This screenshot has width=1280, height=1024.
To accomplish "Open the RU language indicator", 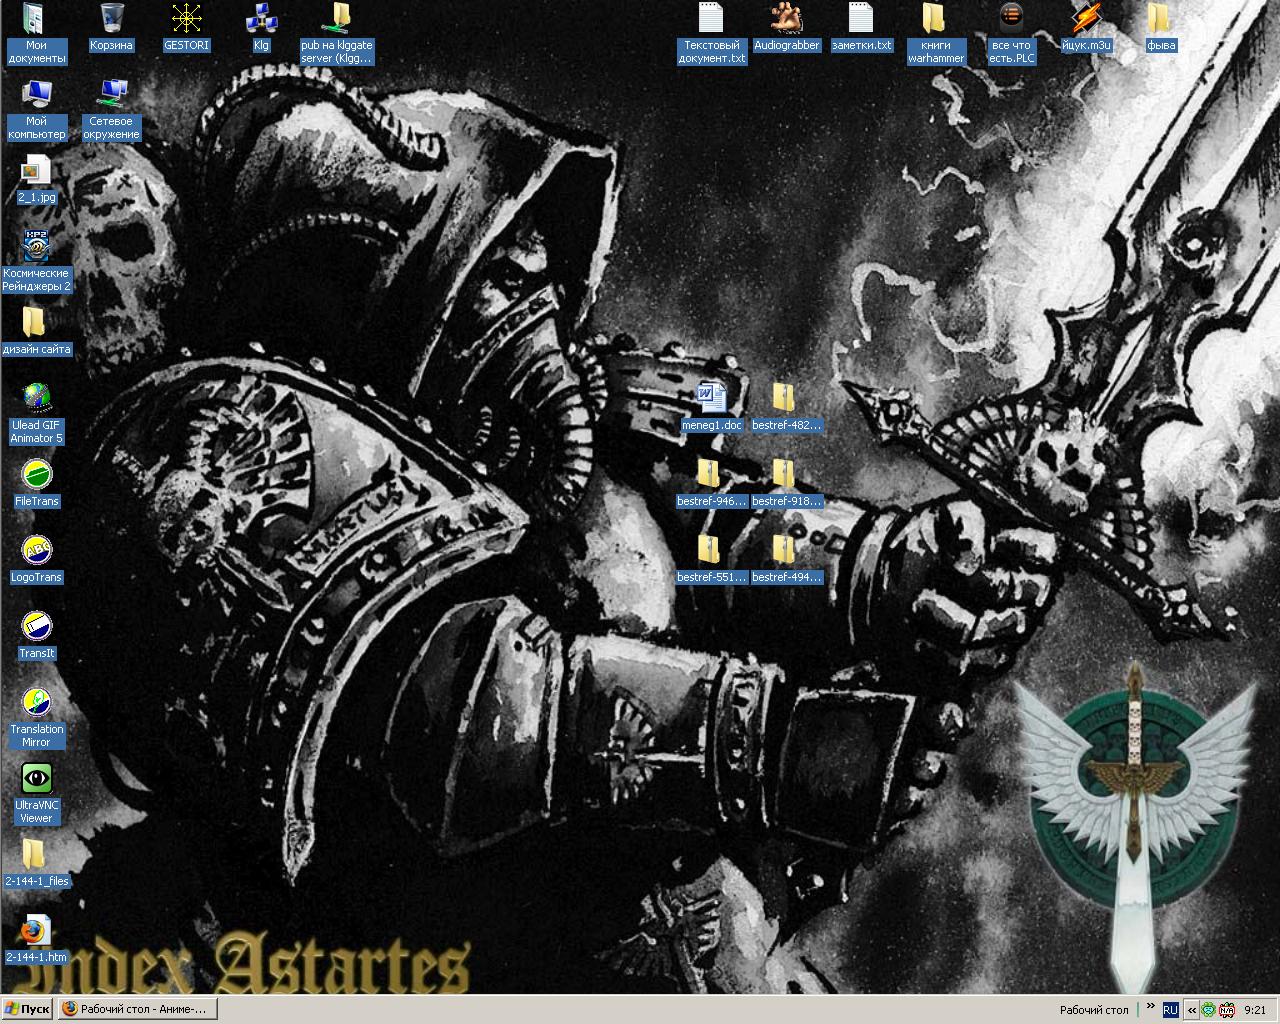I will 1170,1010.
